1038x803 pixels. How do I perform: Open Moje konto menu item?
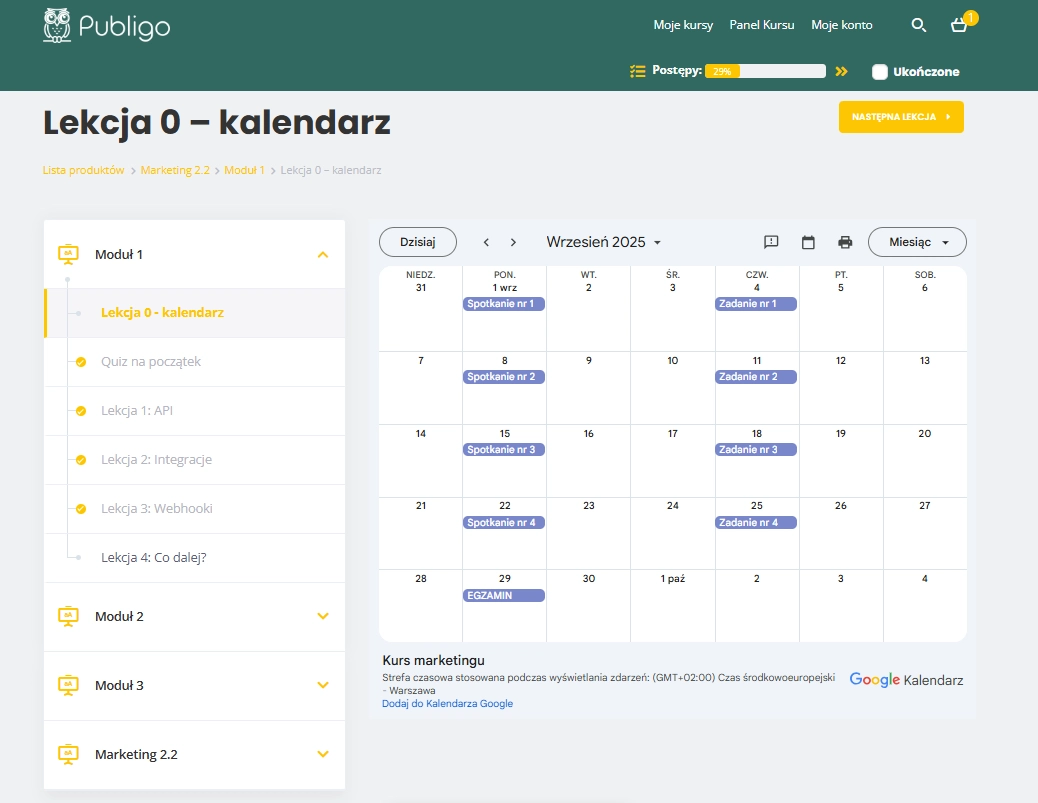point(841,25)
